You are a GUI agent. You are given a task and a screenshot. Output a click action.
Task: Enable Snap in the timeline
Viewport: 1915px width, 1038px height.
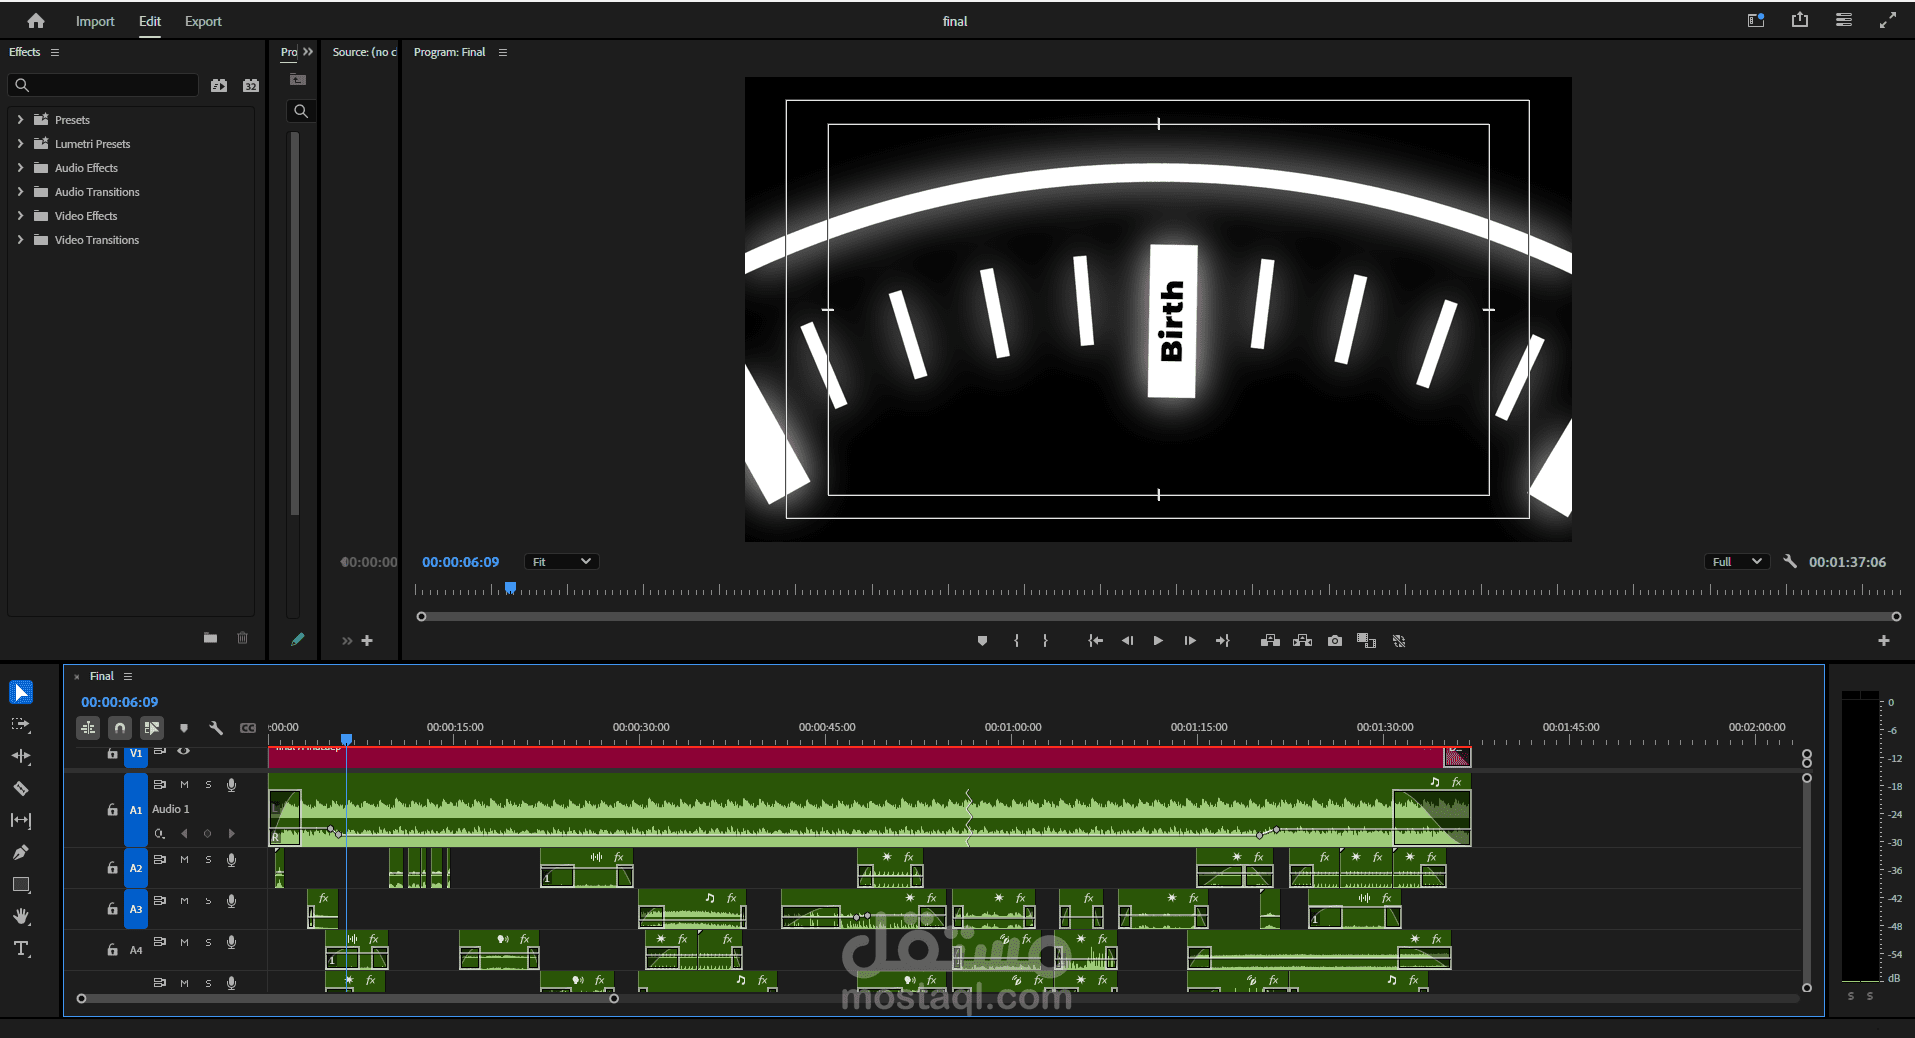click(119, 728)
